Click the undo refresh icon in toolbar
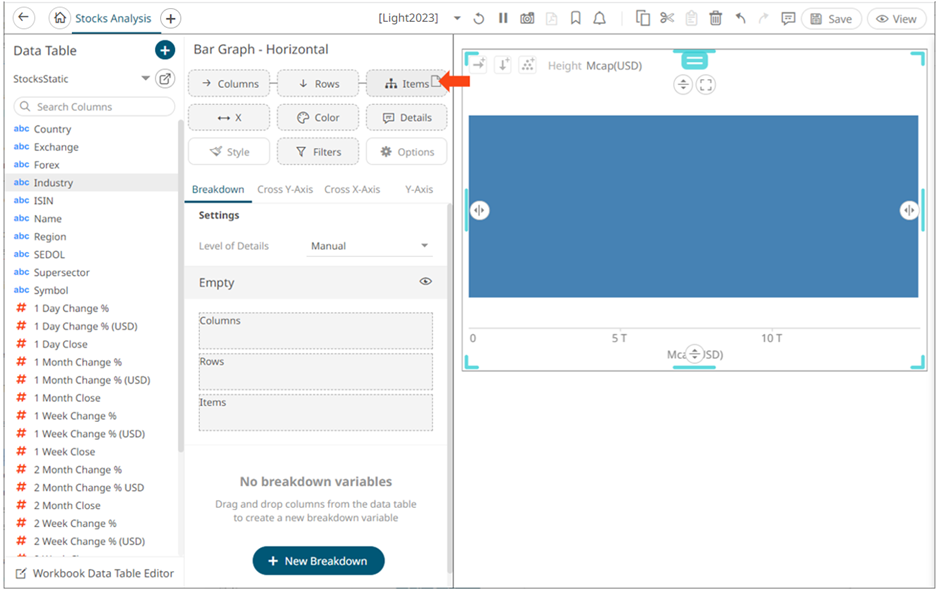 (479, 18)
